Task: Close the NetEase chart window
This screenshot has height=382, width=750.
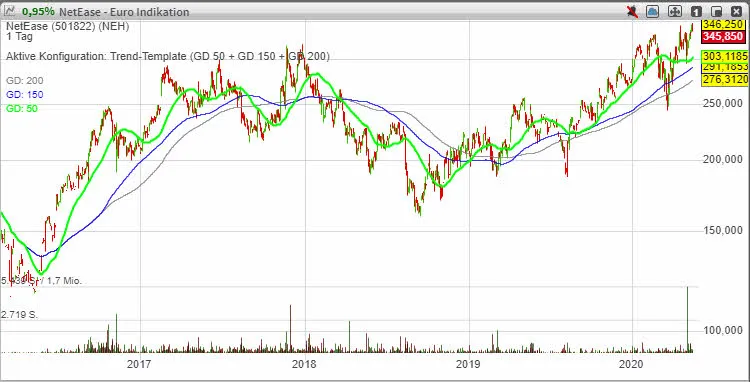Action: coord(737,11)
